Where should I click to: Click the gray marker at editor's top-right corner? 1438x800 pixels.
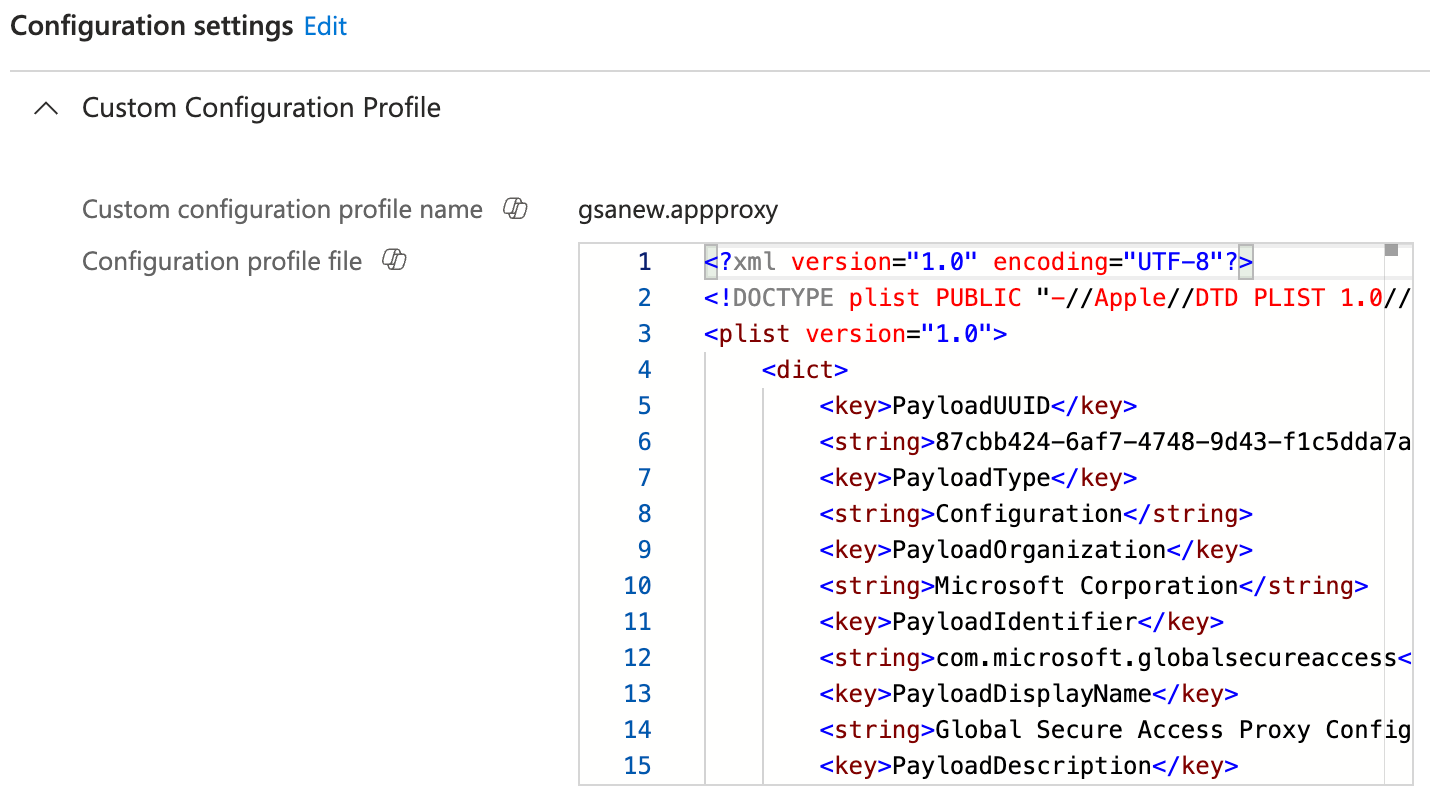[1391, 250]
